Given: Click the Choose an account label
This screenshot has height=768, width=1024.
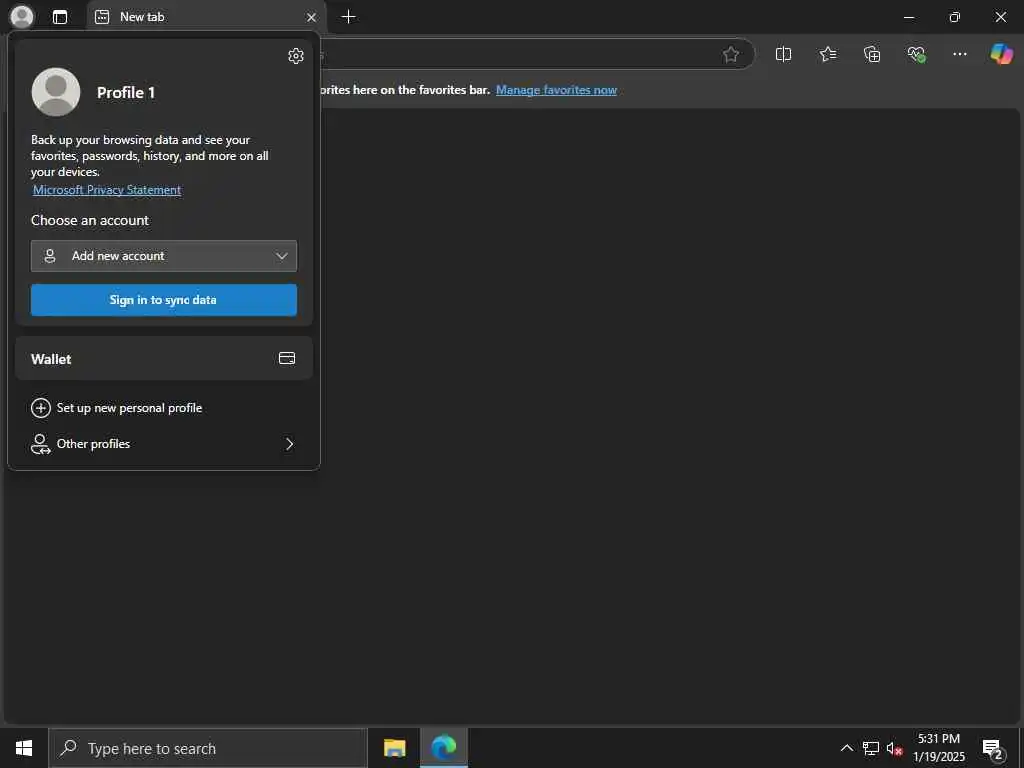Looking at the screenshot, I should coord(90,220).
